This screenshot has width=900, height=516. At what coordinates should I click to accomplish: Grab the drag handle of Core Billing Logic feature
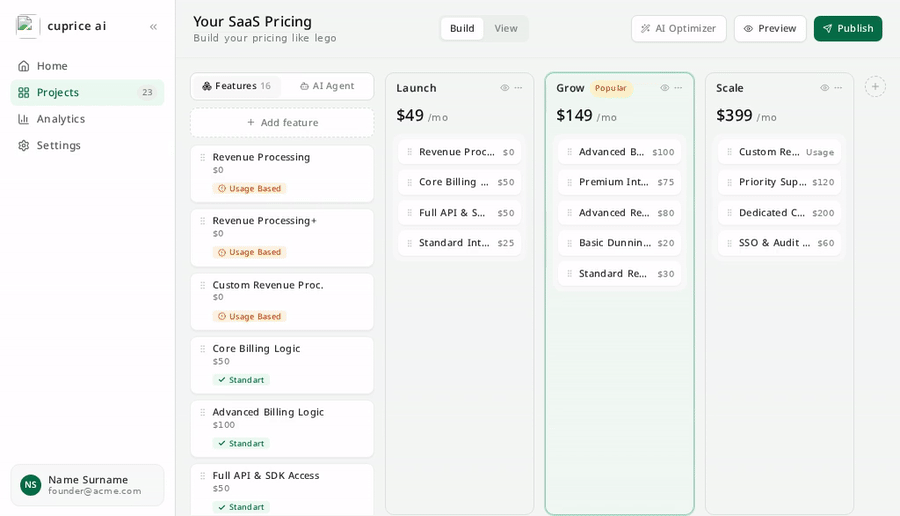[203, 348]
